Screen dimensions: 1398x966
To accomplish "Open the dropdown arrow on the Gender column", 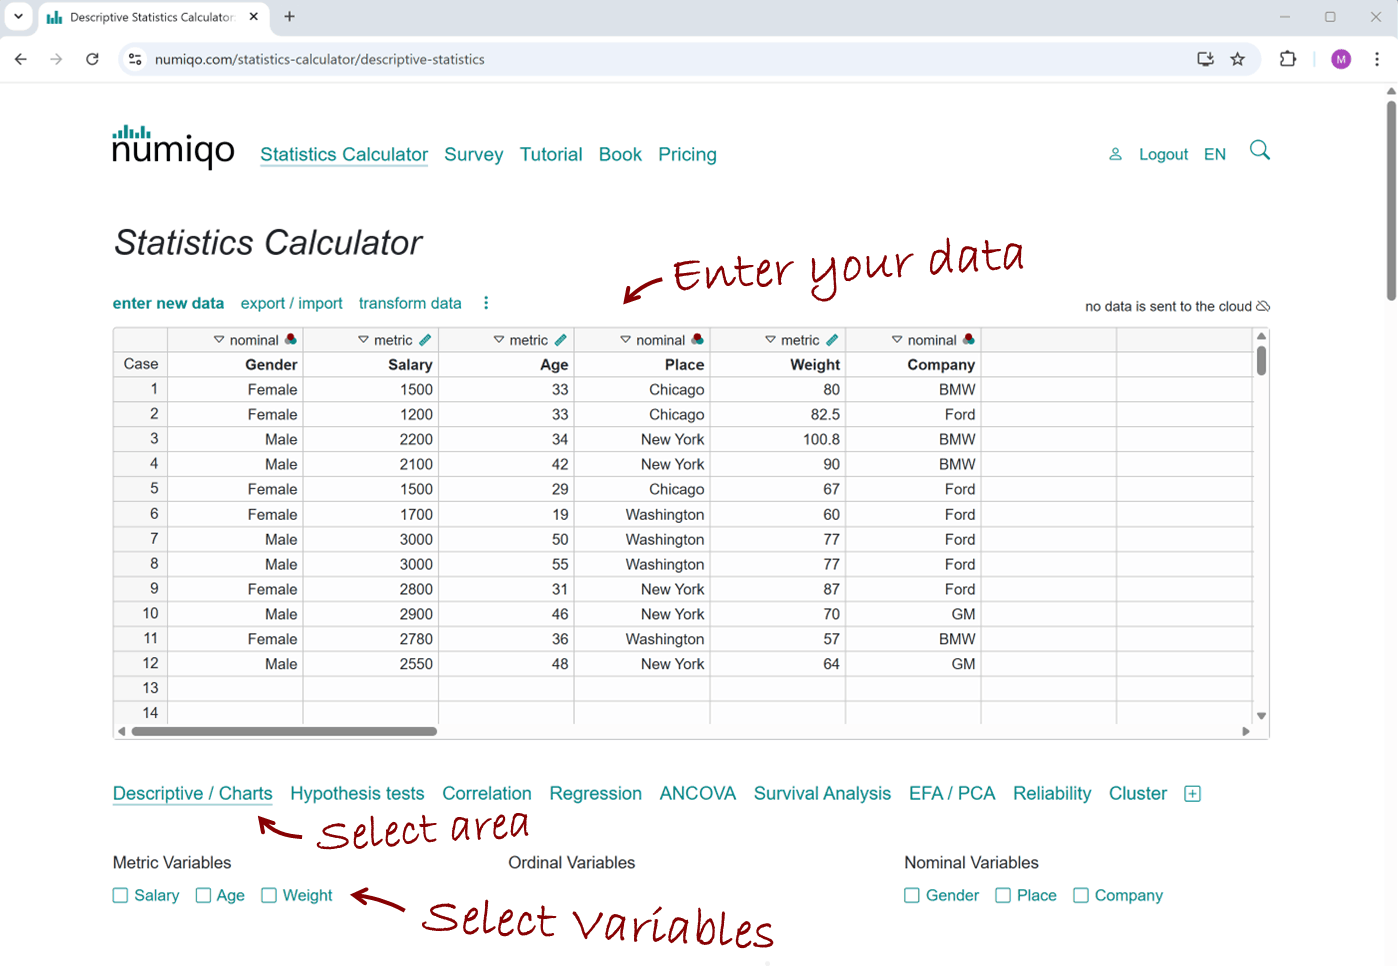I will click(219, 339).
